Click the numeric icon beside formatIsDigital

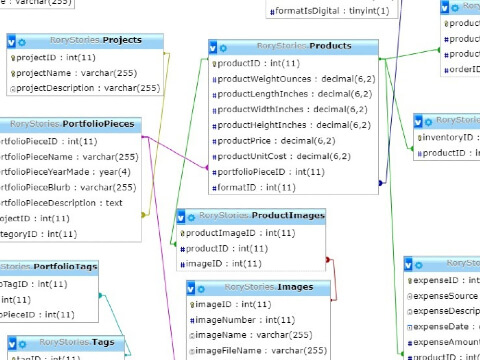pos(272,12)
